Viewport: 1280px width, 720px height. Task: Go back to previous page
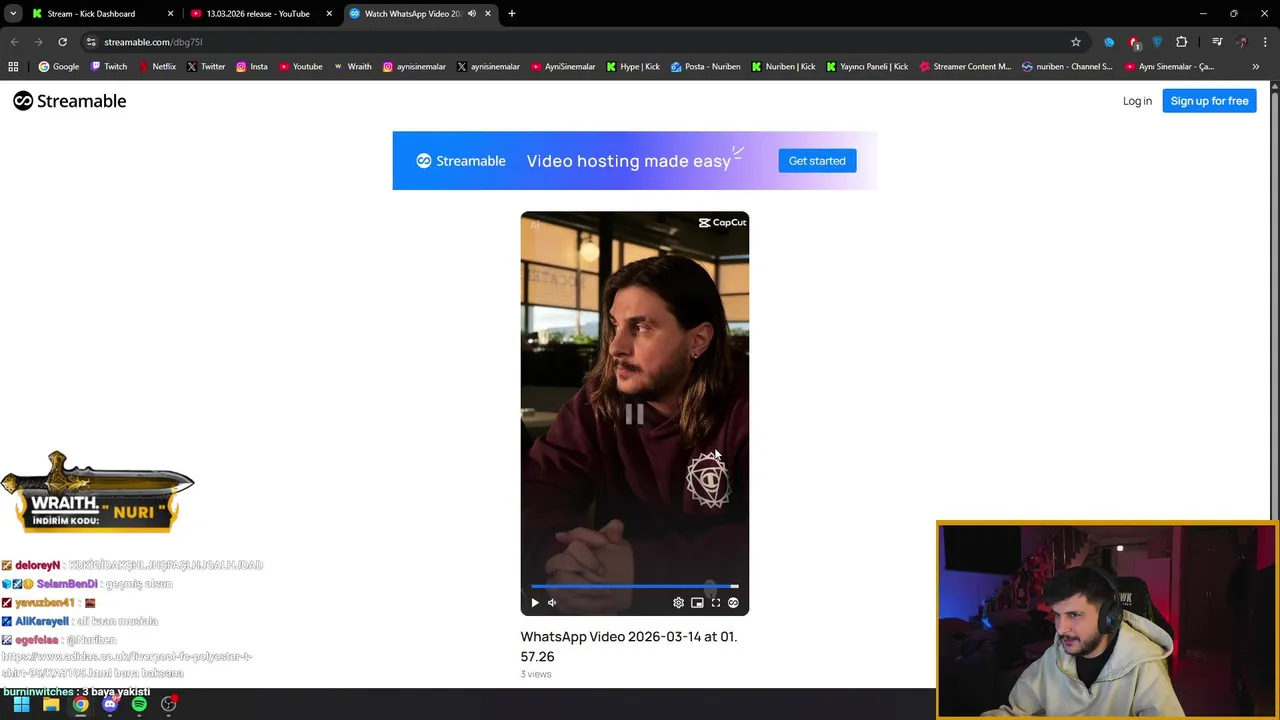click(14, 42)
